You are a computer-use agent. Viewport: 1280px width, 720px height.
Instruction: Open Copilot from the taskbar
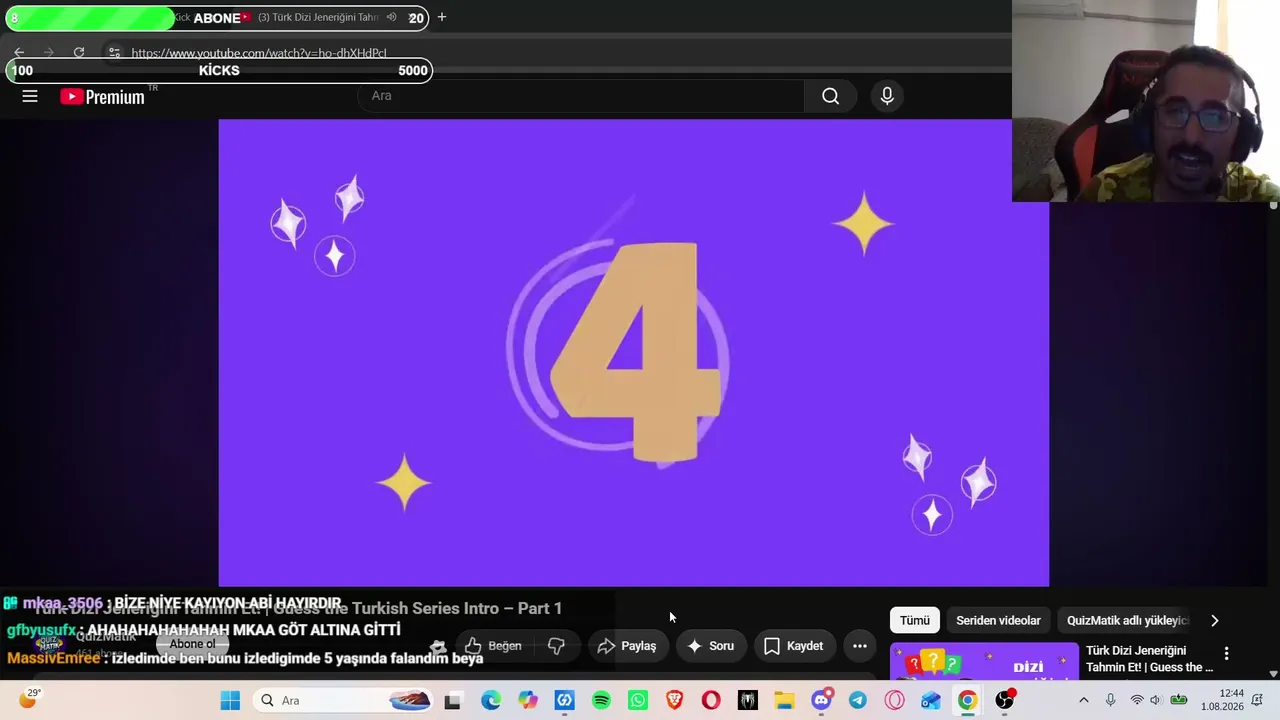point(527,700)
